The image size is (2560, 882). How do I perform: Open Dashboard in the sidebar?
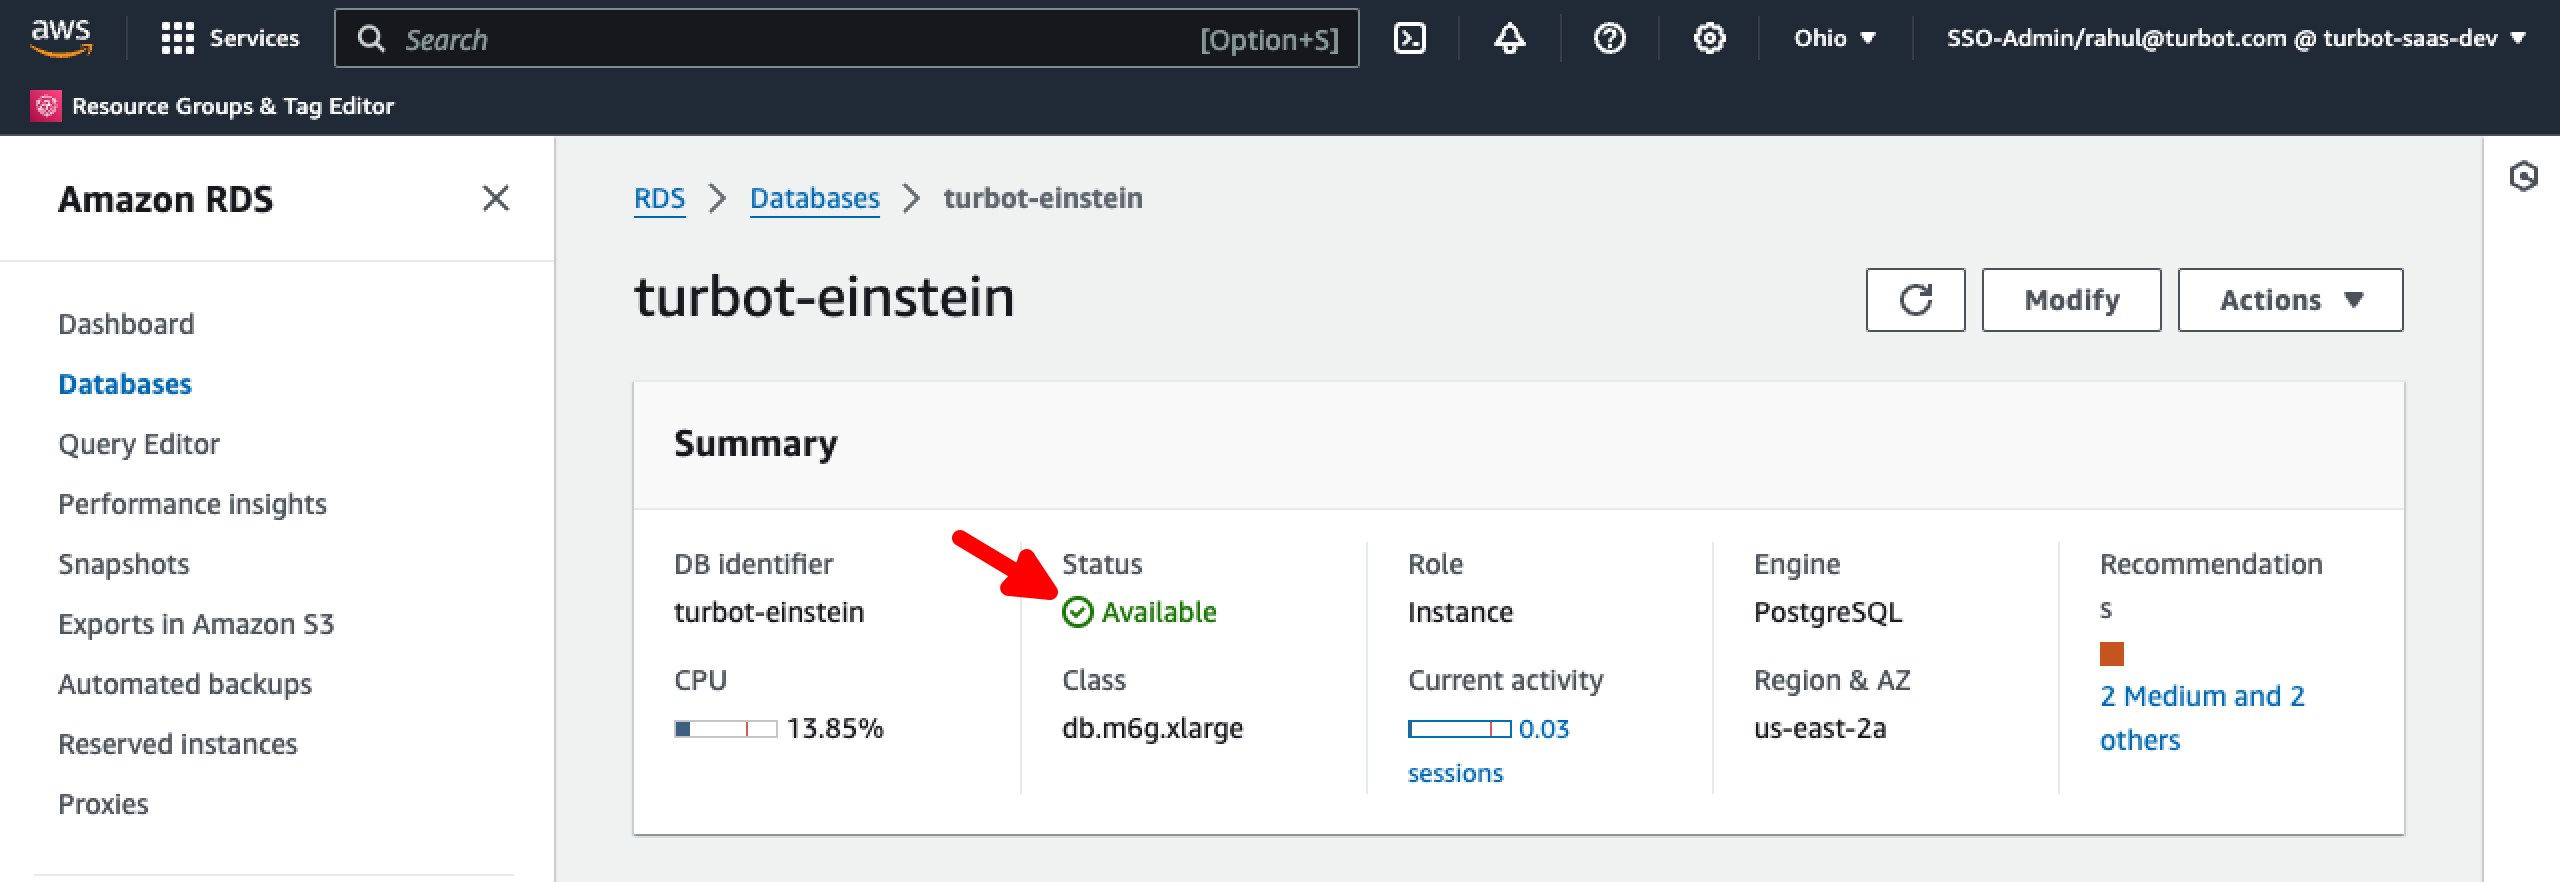click(x=126, y=324)
